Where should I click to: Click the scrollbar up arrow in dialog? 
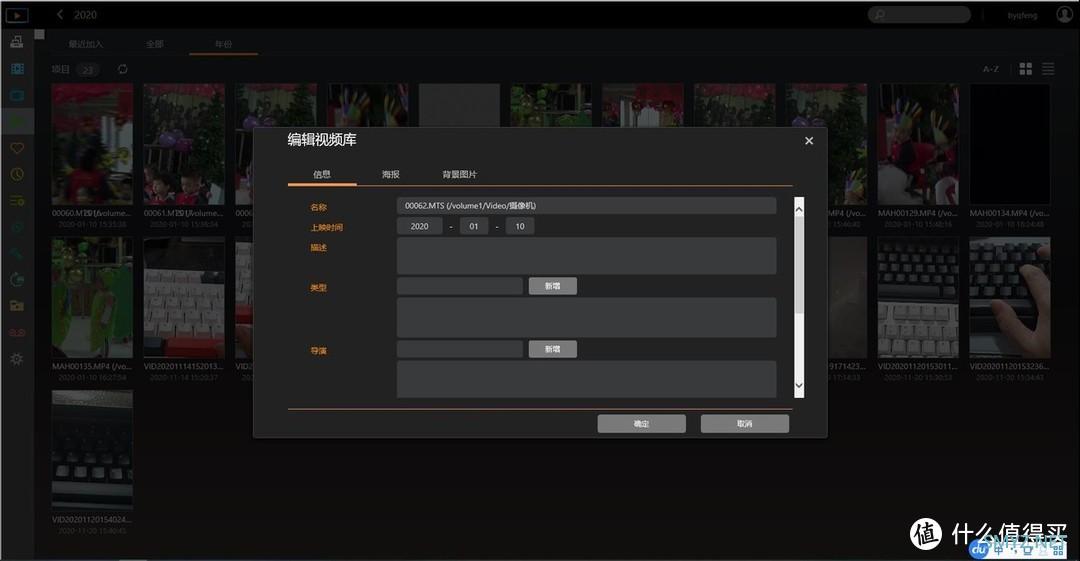tap(798, 205)
